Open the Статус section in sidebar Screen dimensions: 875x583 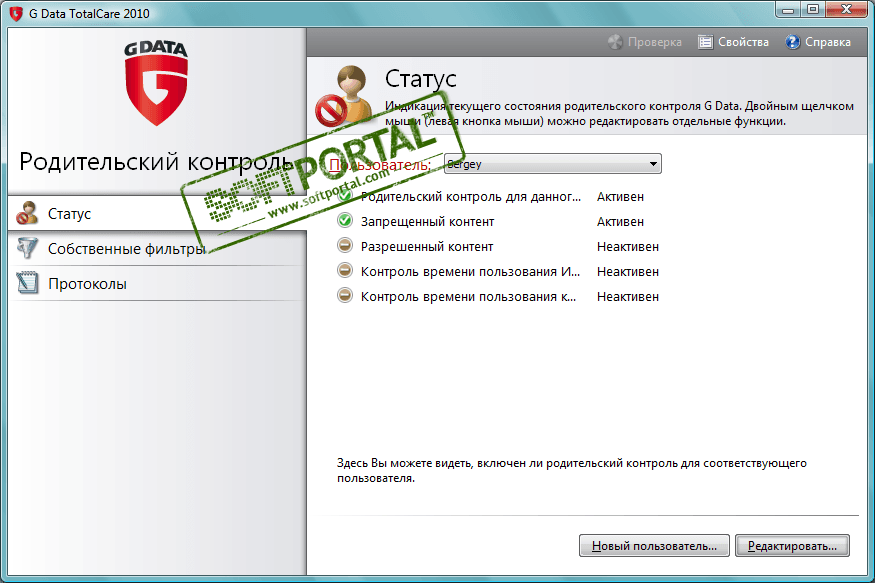coord(157,213)
